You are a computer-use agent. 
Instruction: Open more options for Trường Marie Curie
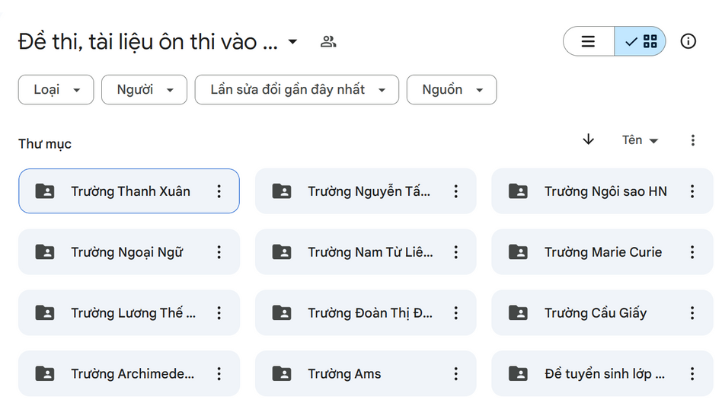click(692, 252)
